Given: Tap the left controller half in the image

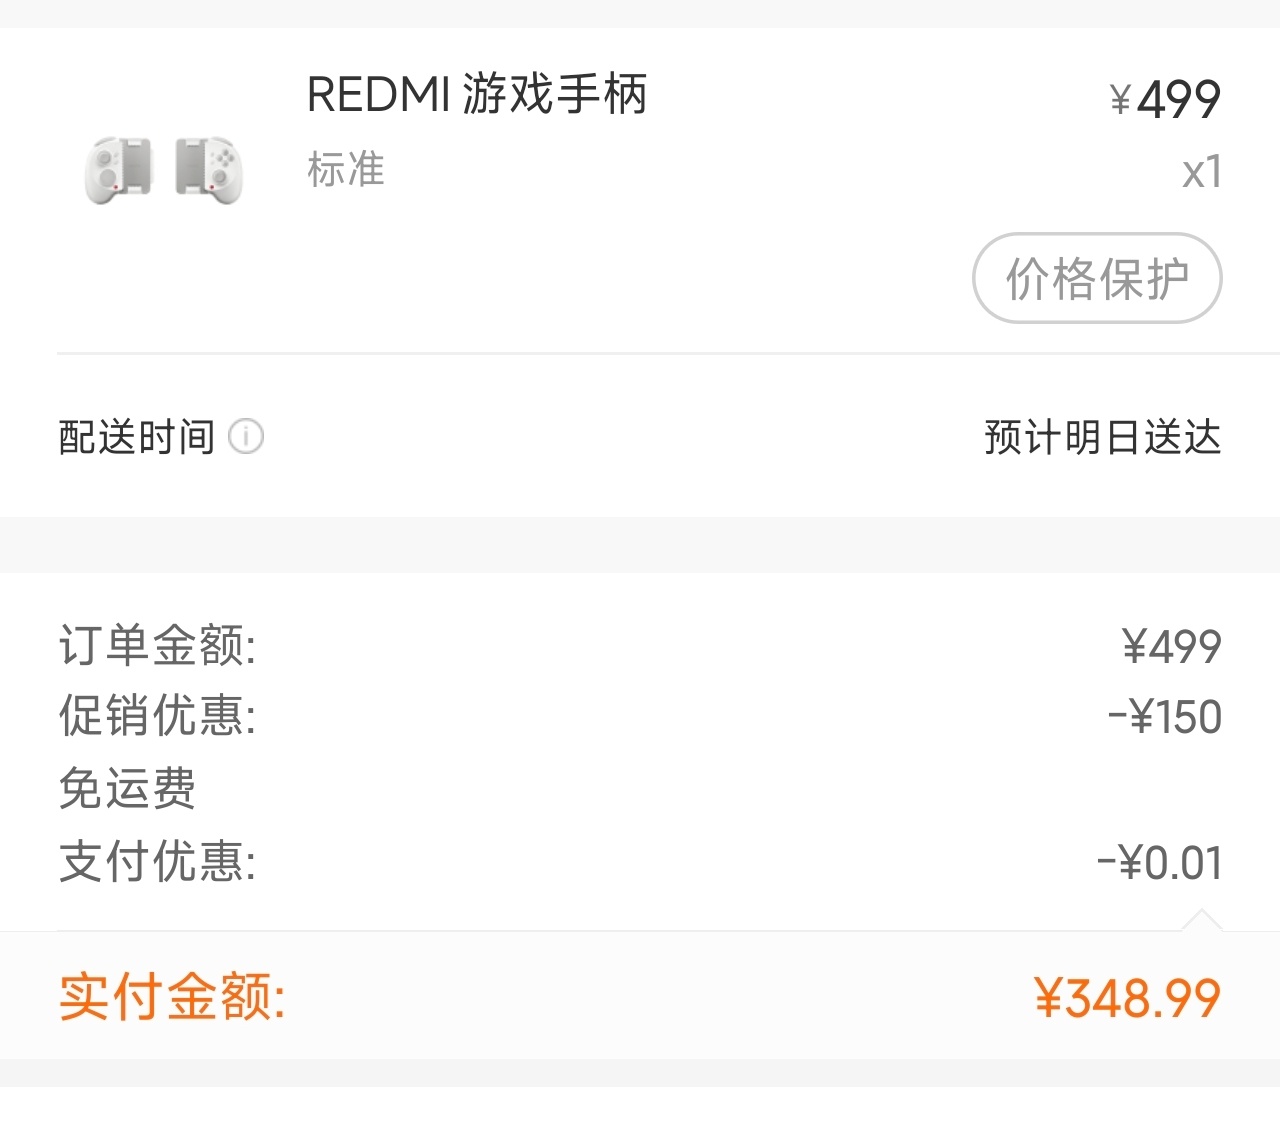Looking at the screenshot, I should 119,170.
